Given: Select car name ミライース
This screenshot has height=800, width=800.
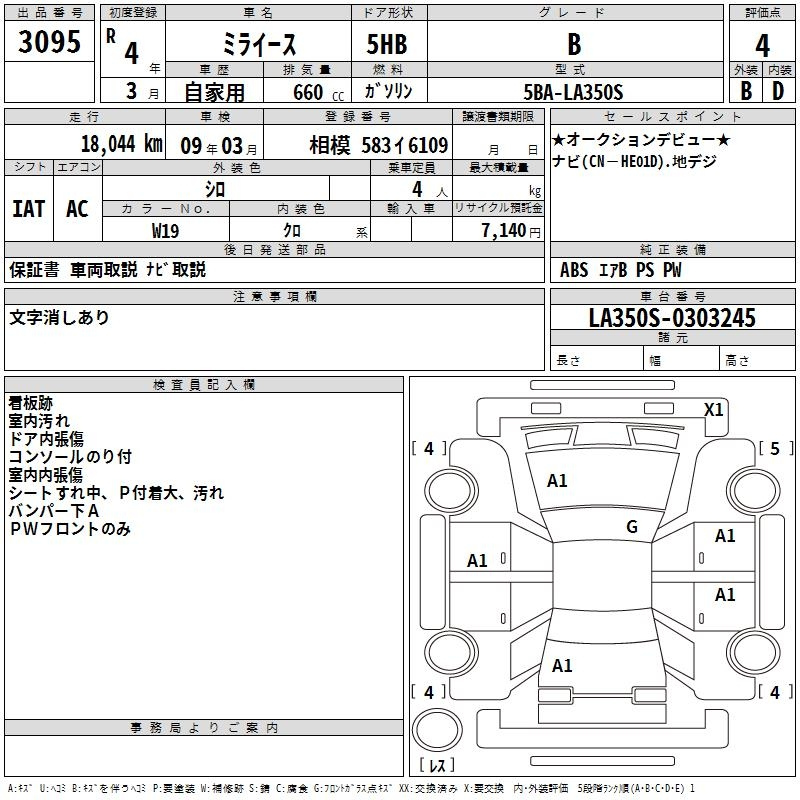Looking at the screenshot, I should pos(259,44).
